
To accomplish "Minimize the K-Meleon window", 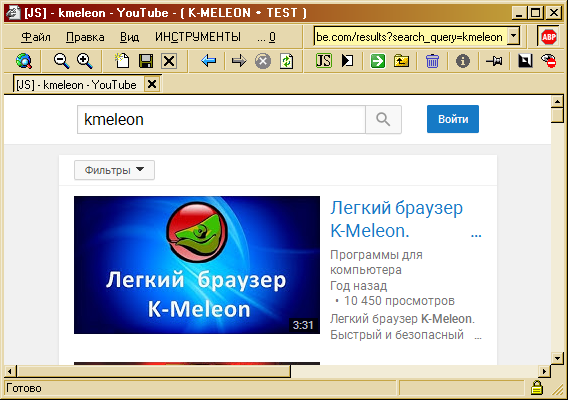I will tap(519, 13).
